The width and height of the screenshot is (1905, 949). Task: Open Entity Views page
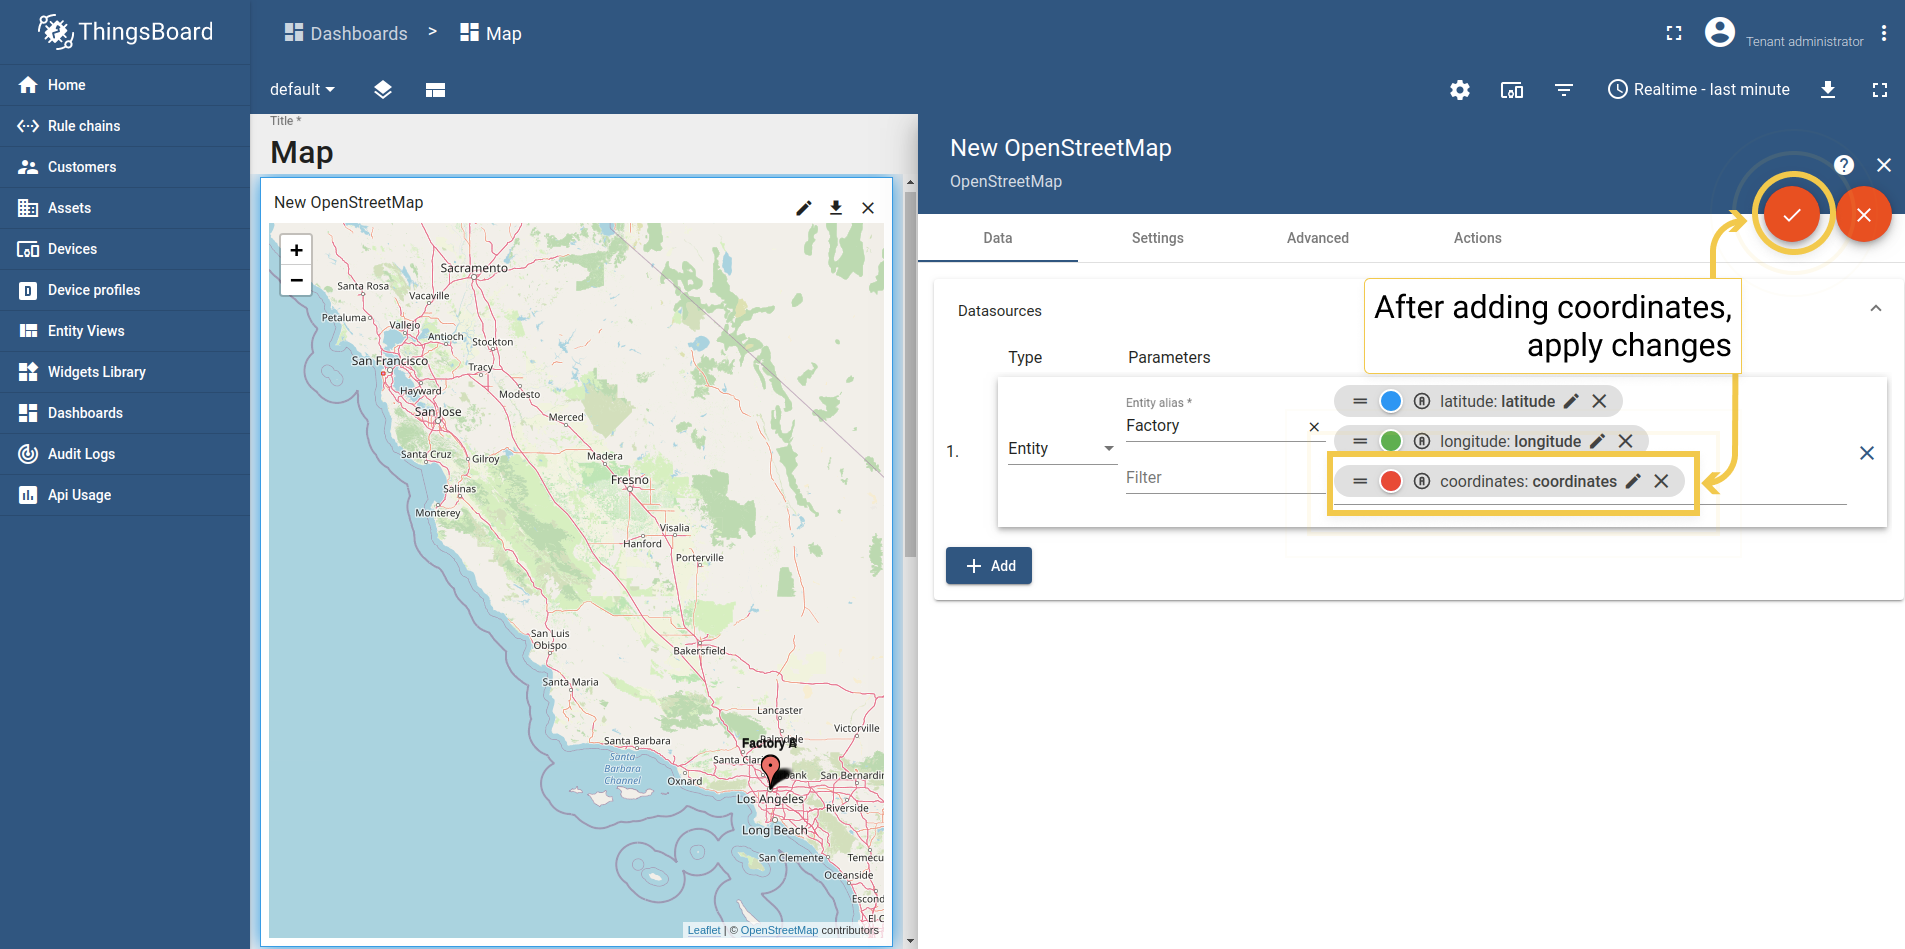(125, 331)
